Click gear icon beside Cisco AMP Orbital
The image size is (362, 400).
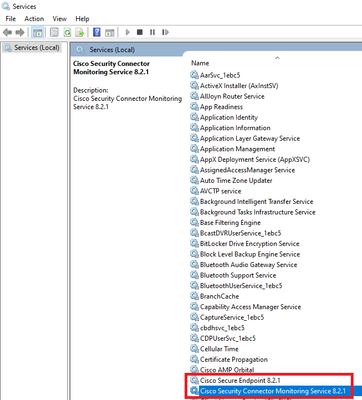click(194, 370)
